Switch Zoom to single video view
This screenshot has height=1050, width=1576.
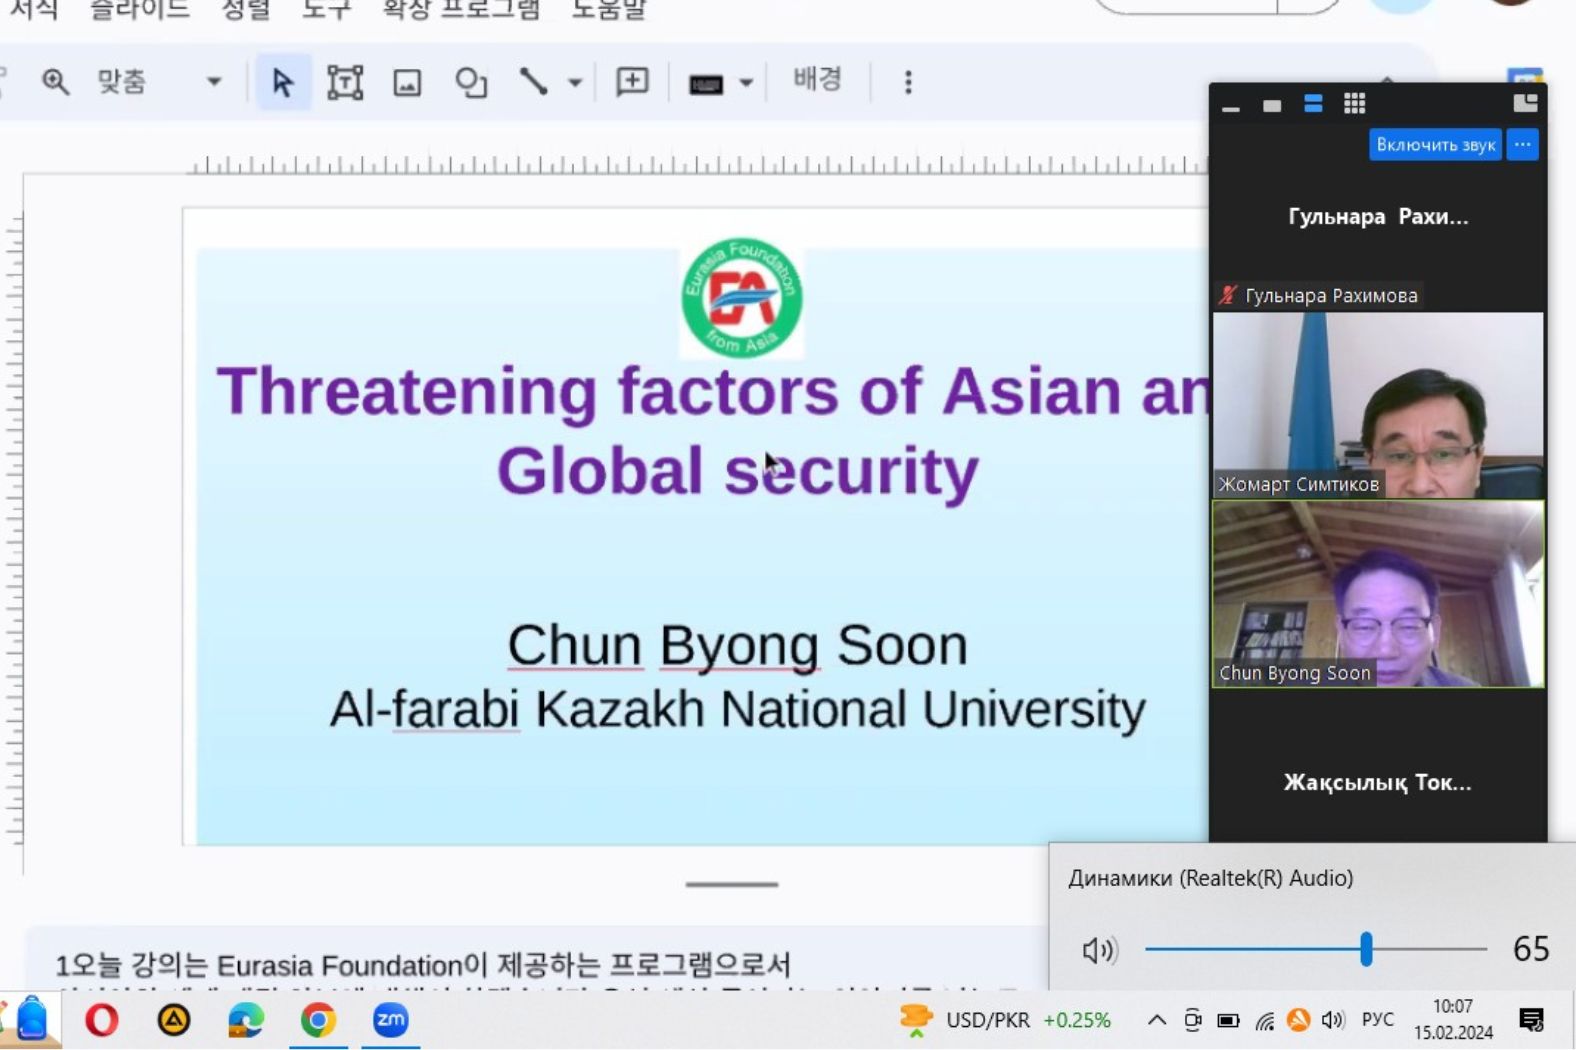point(1272,105)
